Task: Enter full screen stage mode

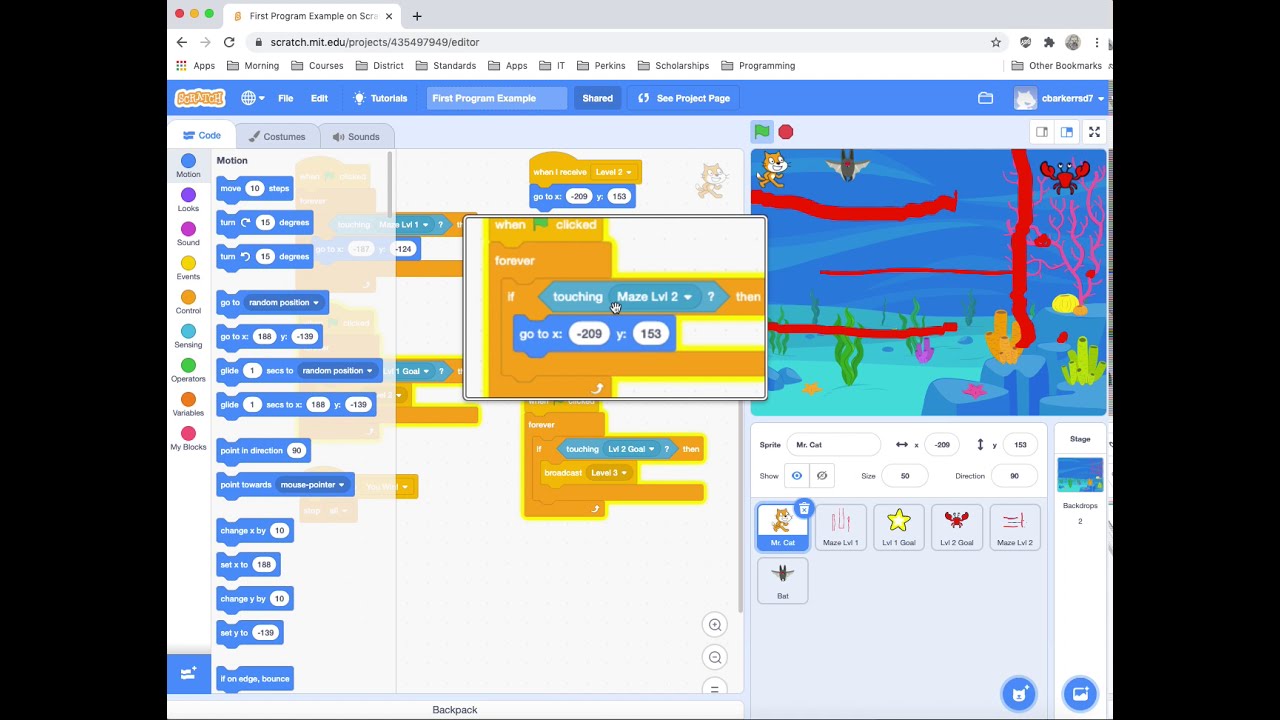Action: [1094, 132]
